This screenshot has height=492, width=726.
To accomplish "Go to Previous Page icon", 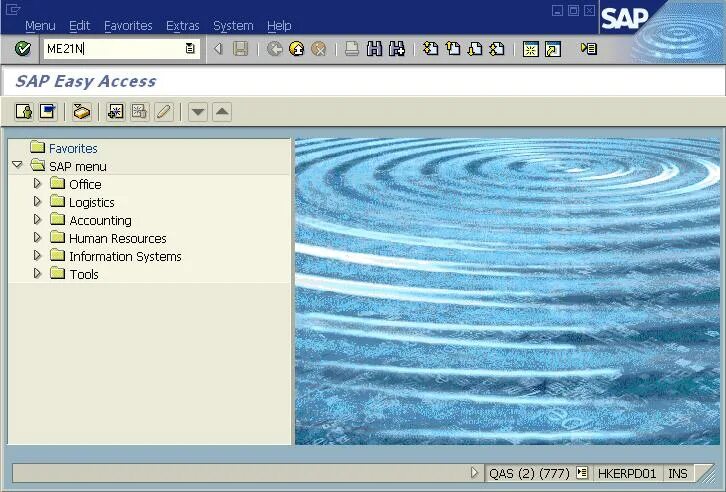I will pos(453,49).
